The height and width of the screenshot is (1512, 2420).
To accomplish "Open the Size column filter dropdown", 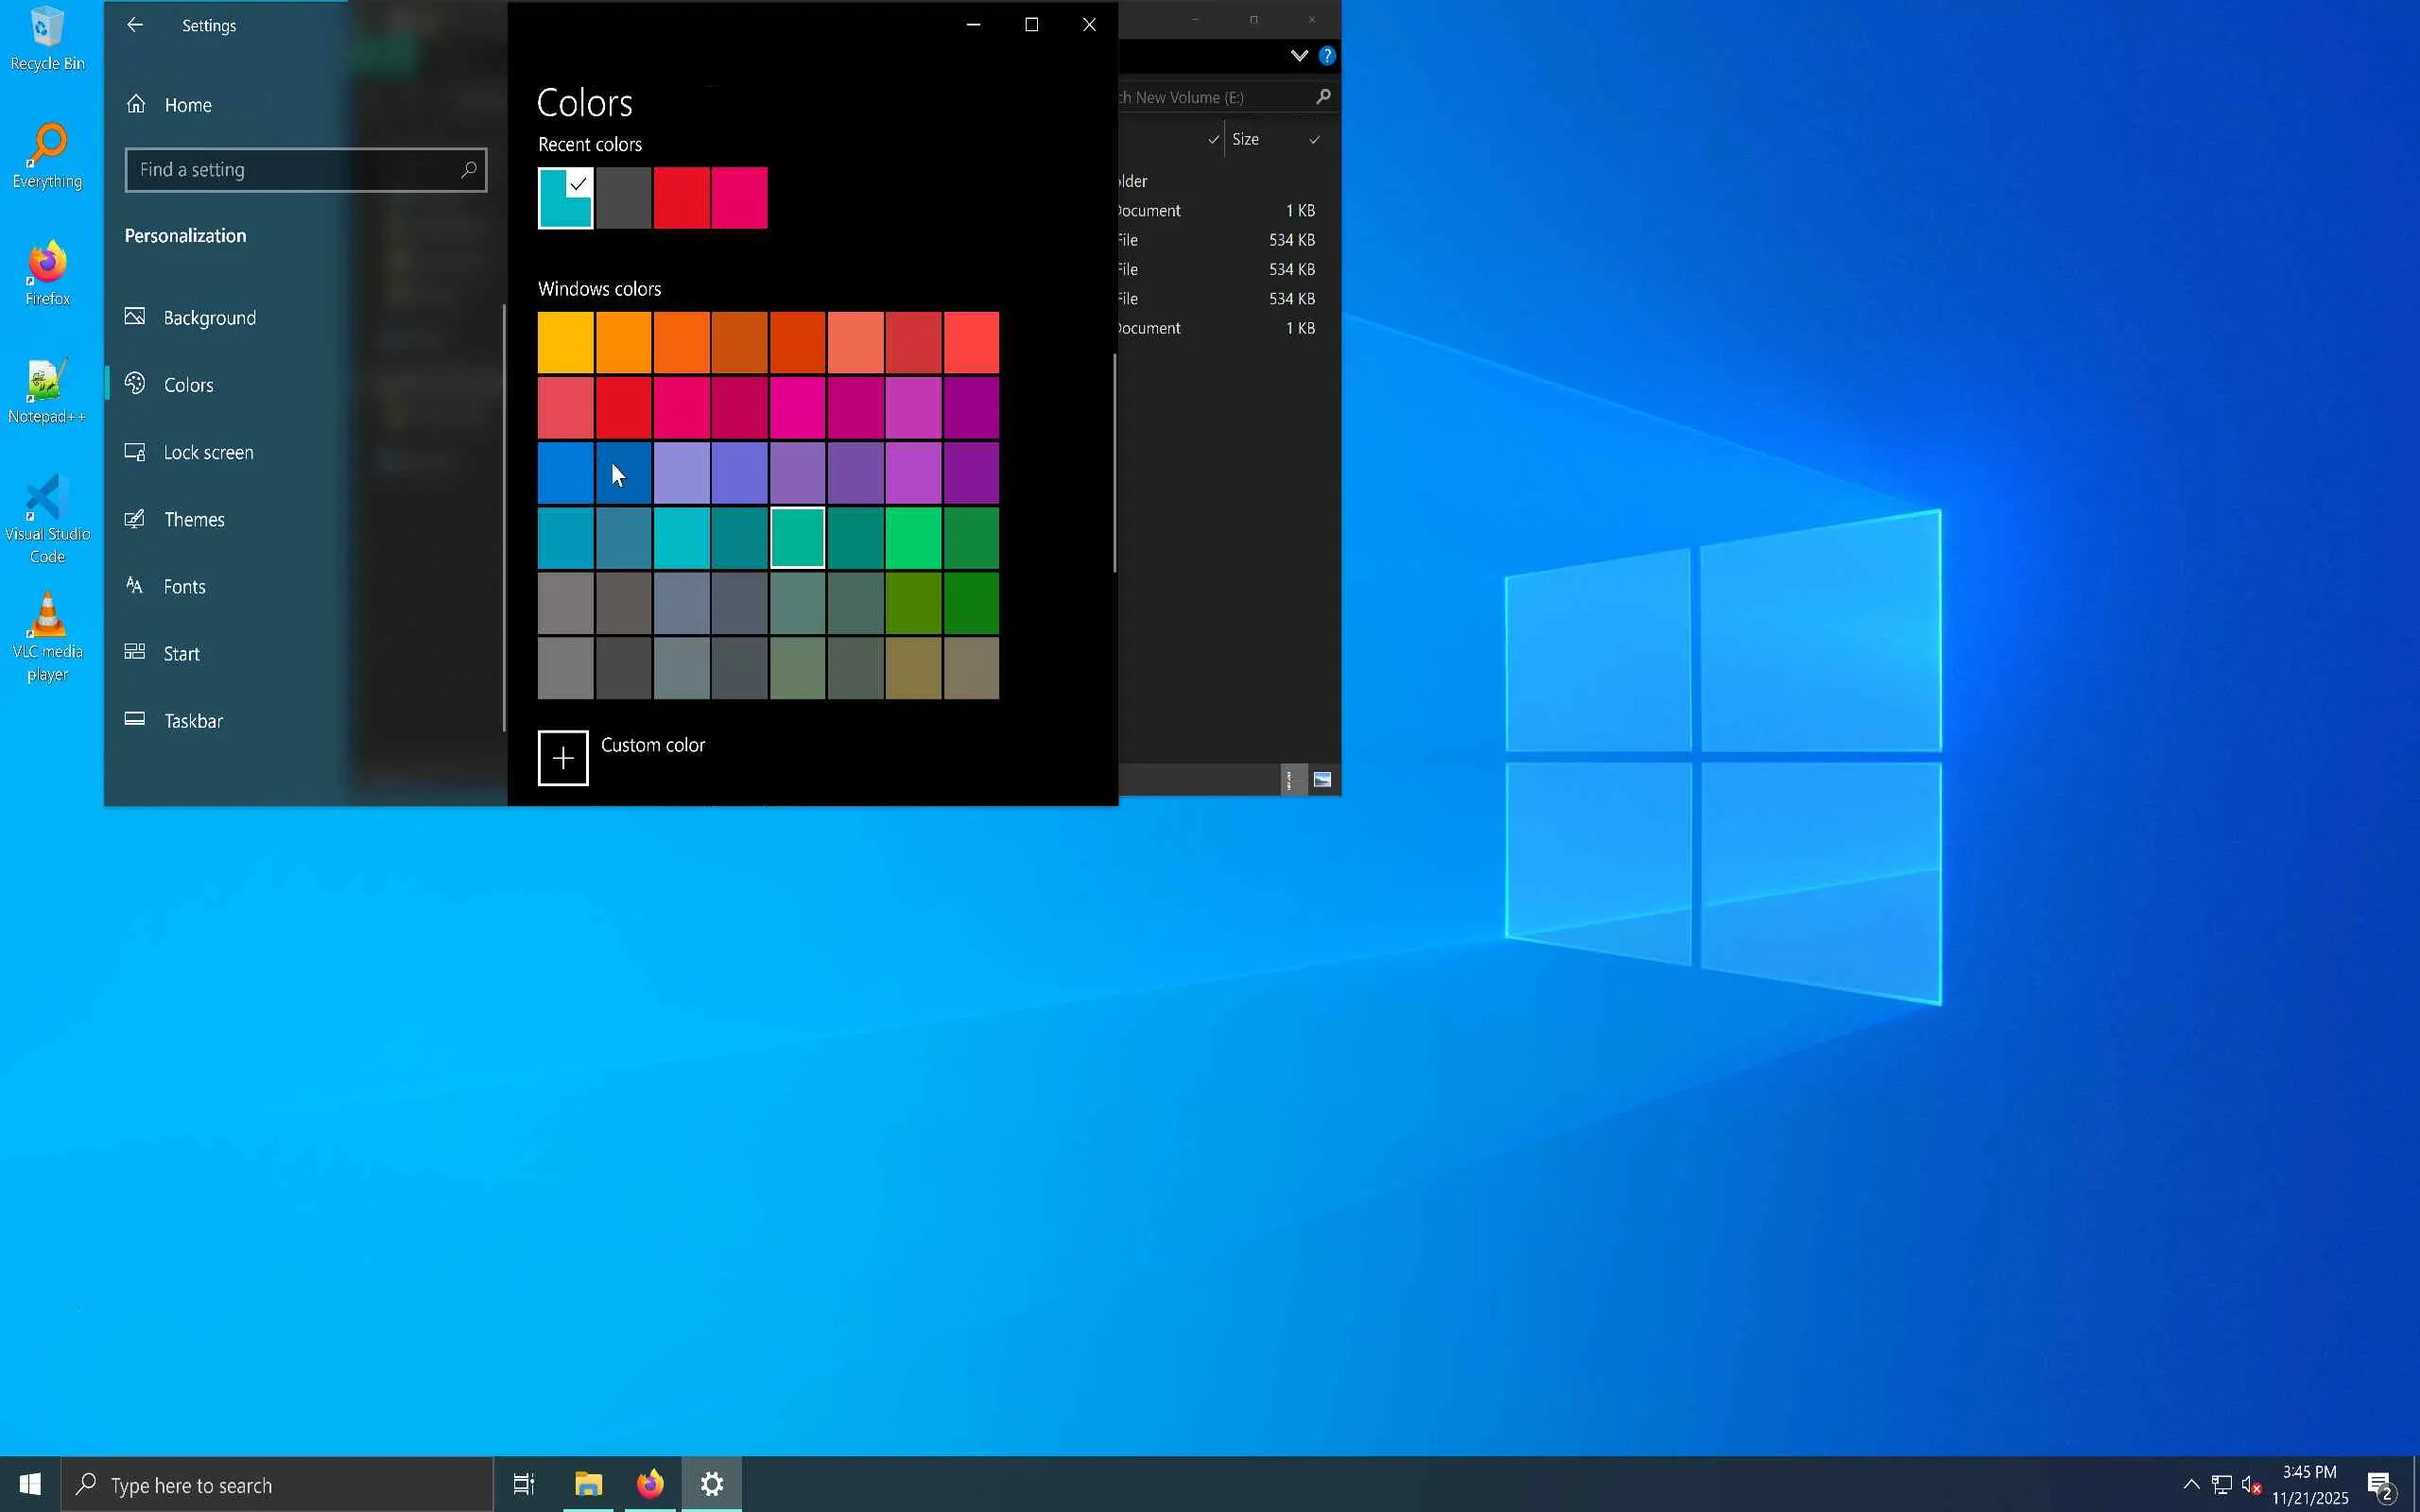I will pos(1315,140).
